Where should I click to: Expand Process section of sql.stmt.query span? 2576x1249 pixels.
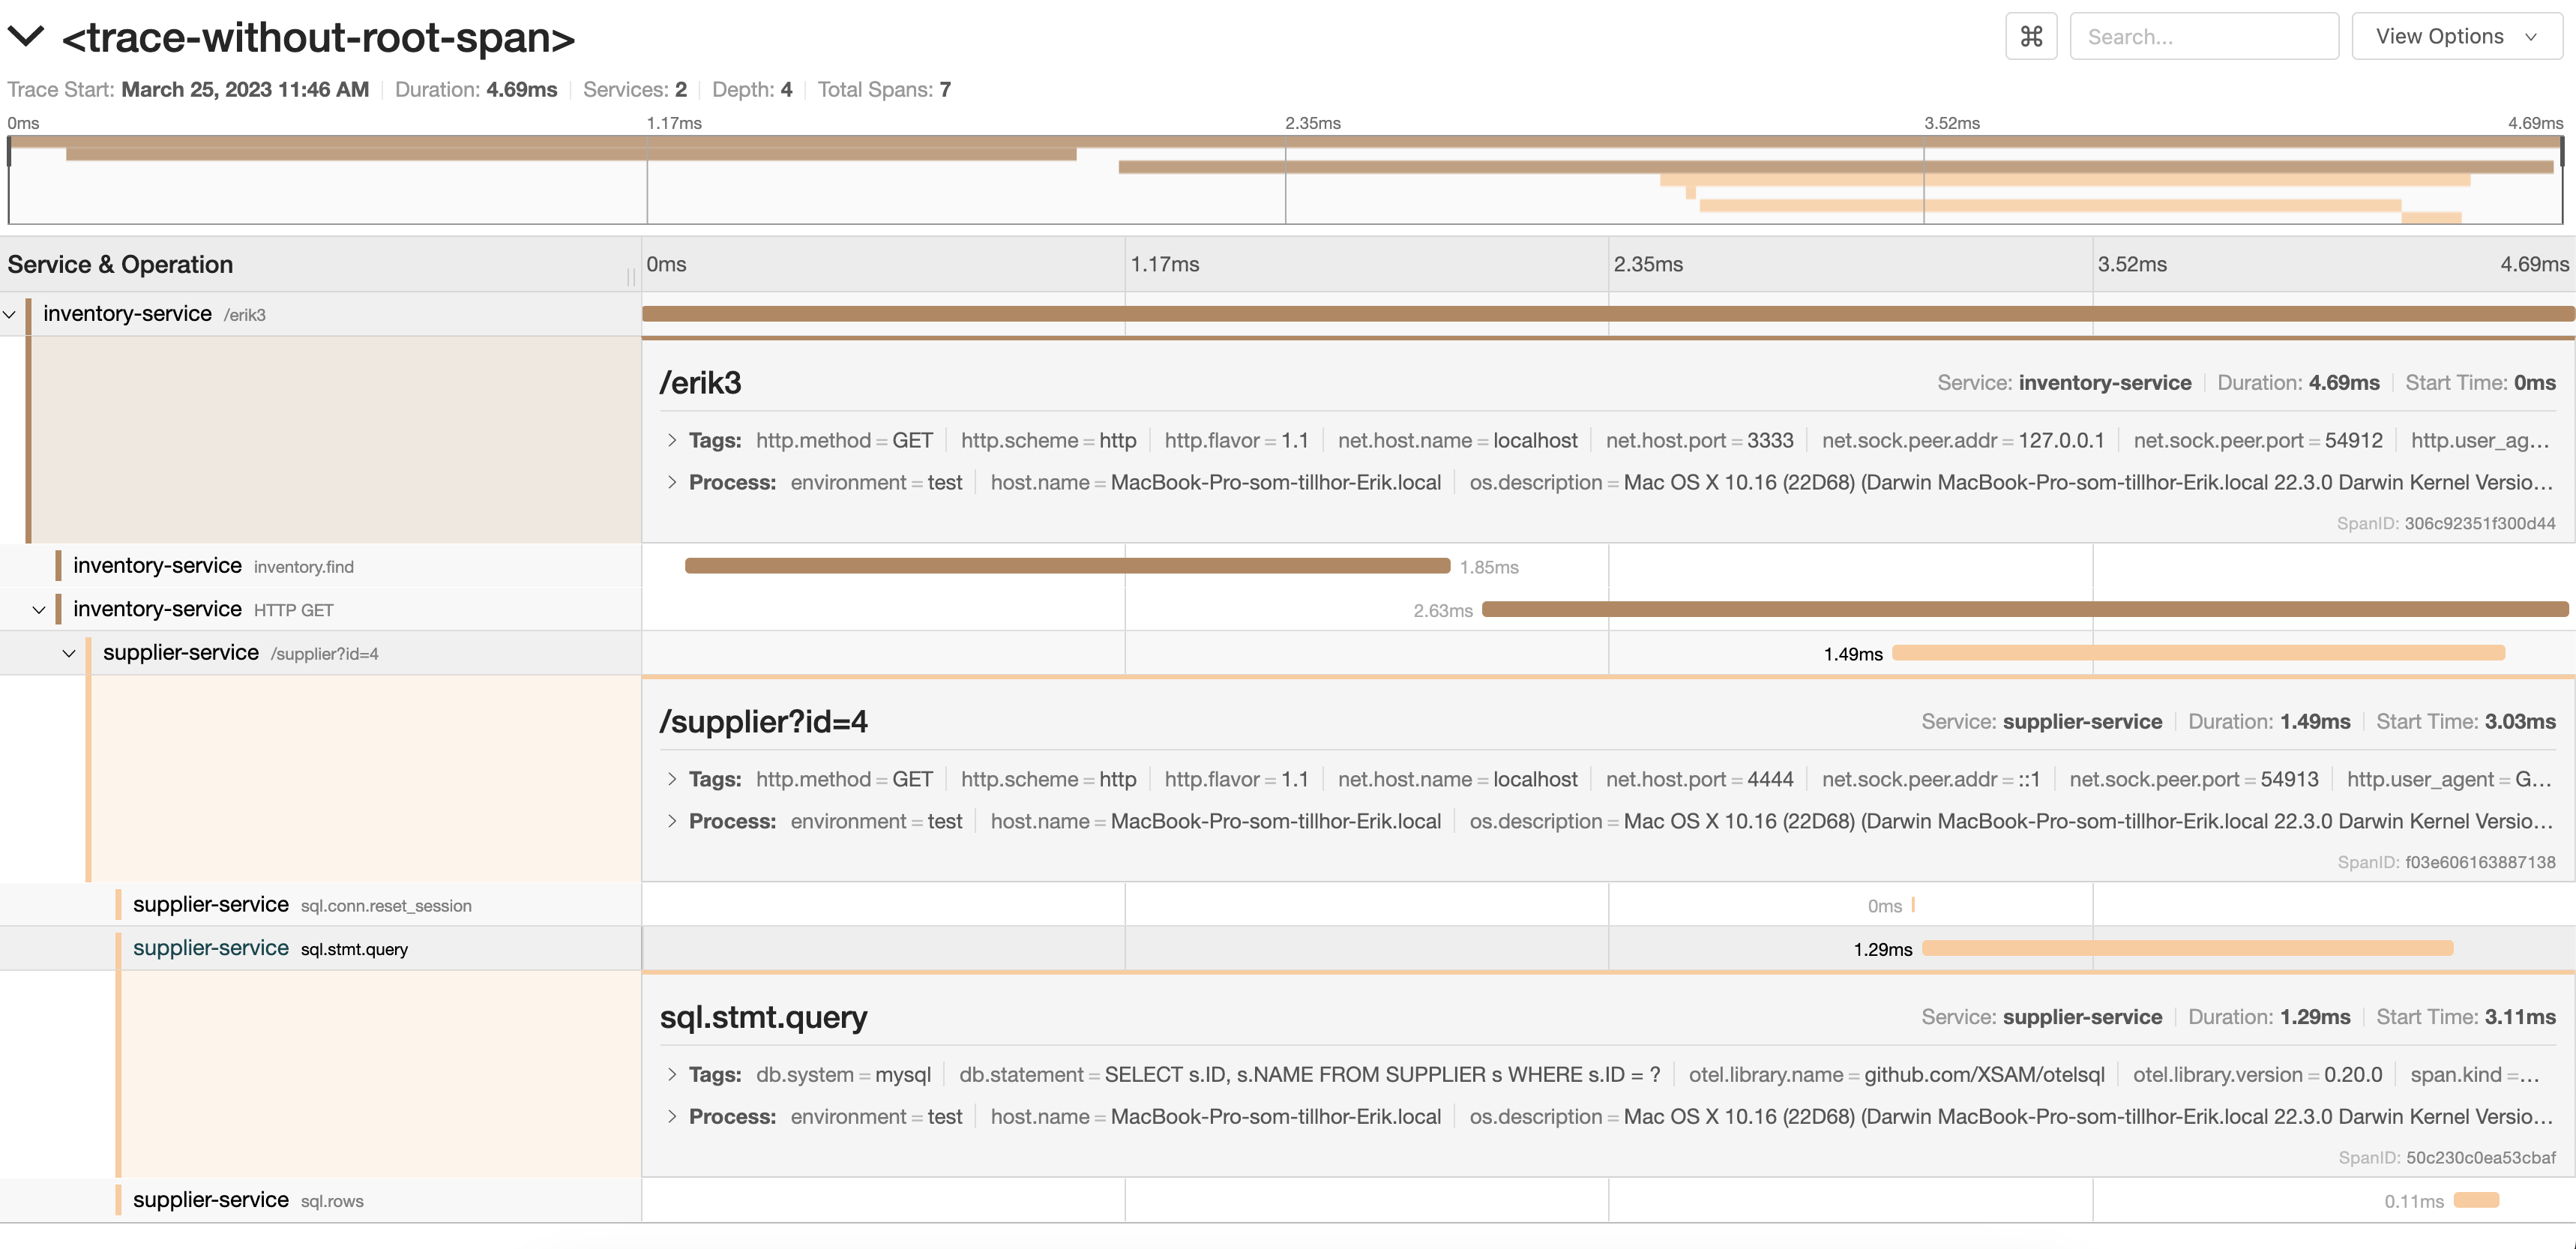coord(673,1116)
